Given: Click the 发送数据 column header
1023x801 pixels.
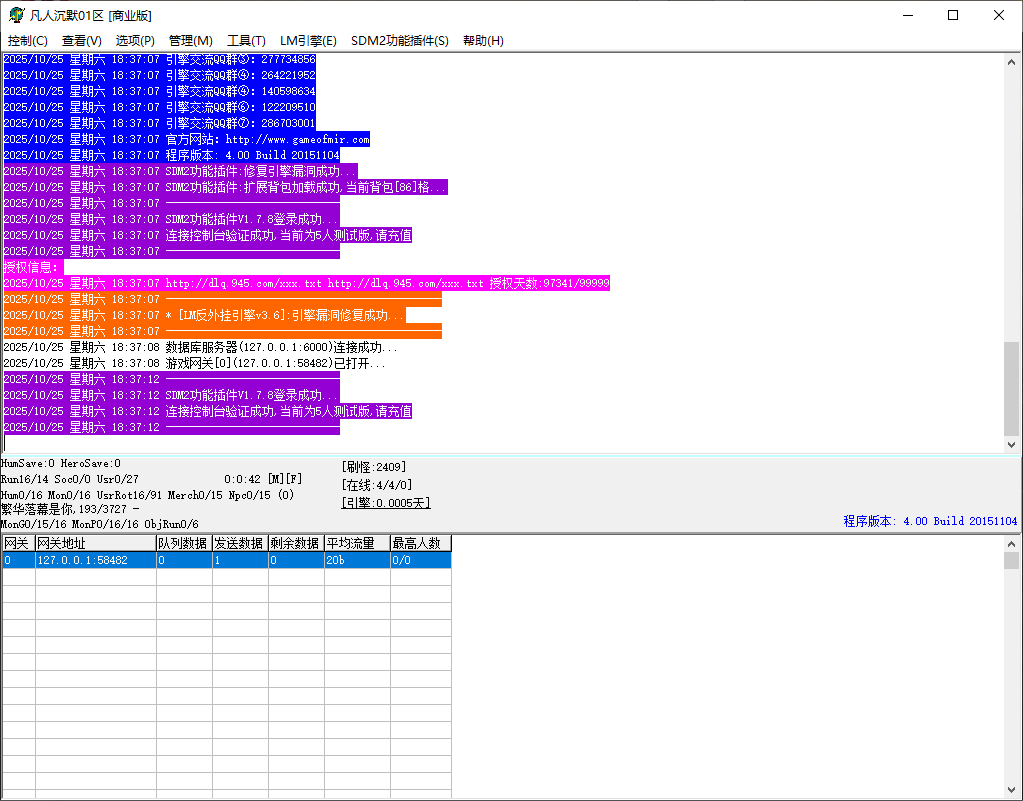Looking at the screenshot, I should coord(239,543).
